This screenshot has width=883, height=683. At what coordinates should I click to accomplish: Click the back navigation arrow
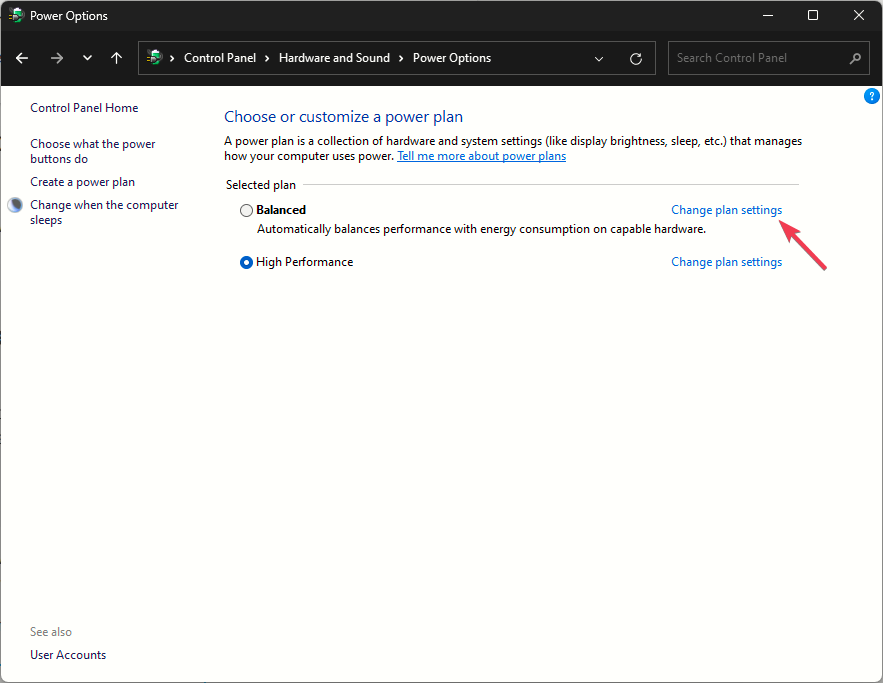point(23,58)
